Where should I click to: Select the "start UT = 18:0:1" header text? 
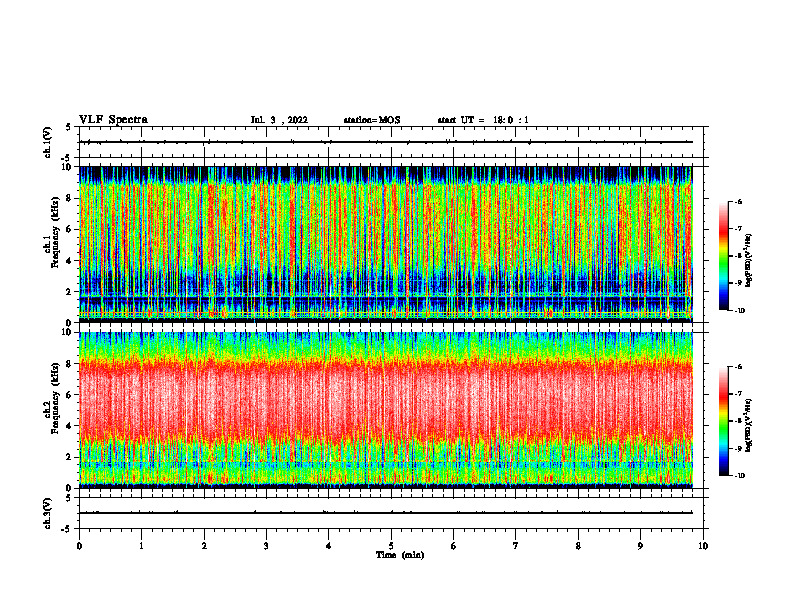483,120
